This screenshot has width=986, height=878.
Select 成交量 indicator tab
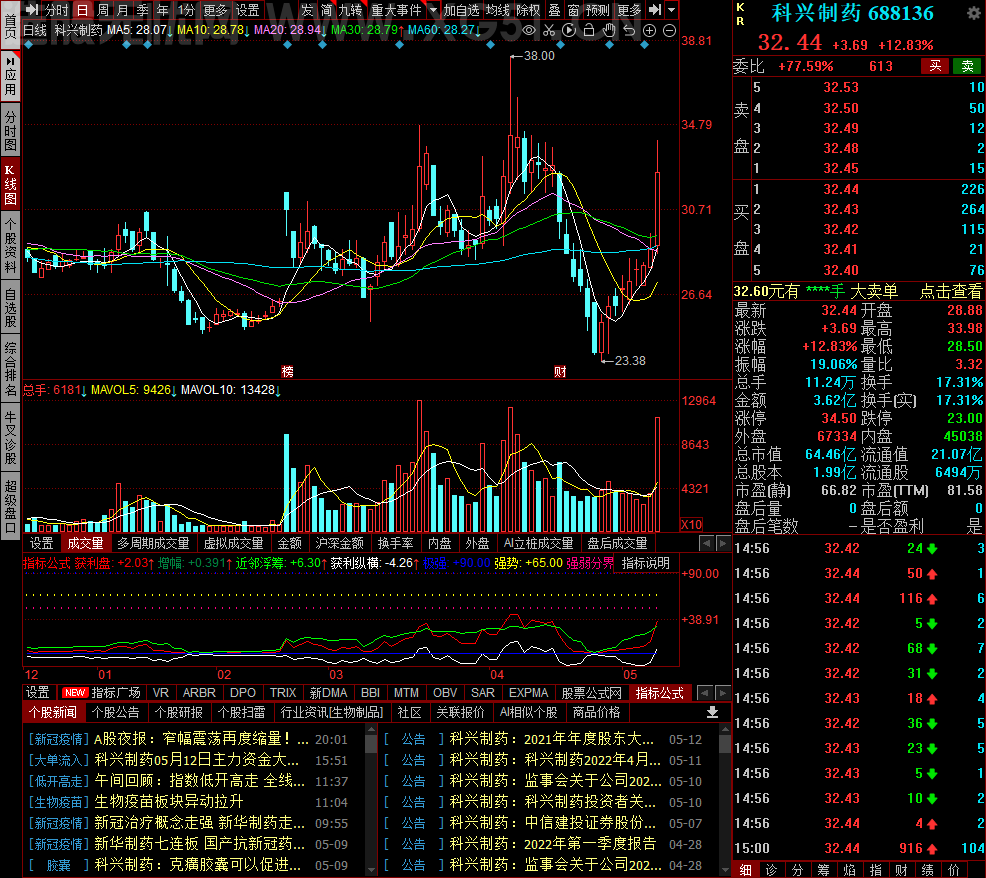point(86,543)
